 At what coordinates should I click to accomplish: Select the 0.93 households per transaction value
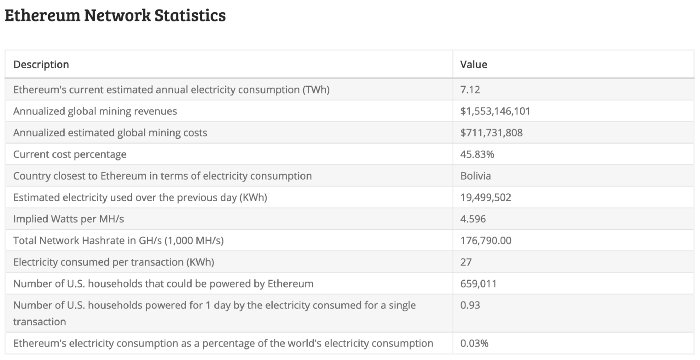pyautogui.click(x=470, y=305)
